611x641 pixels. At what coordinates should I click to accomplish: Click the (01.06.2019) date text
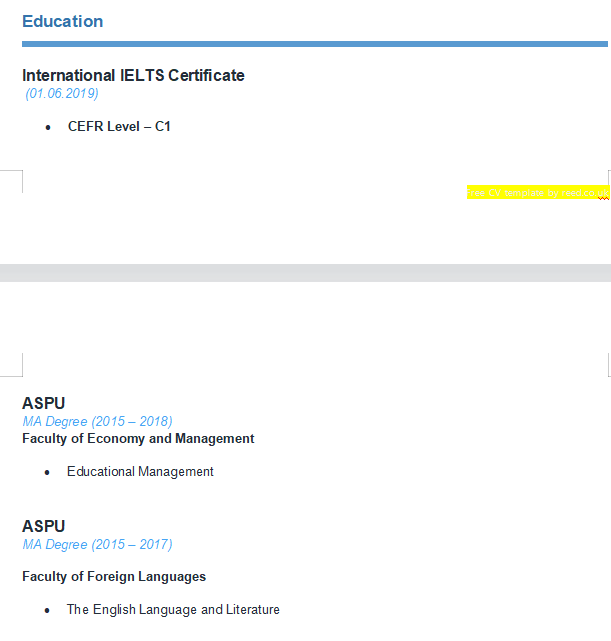62,94
